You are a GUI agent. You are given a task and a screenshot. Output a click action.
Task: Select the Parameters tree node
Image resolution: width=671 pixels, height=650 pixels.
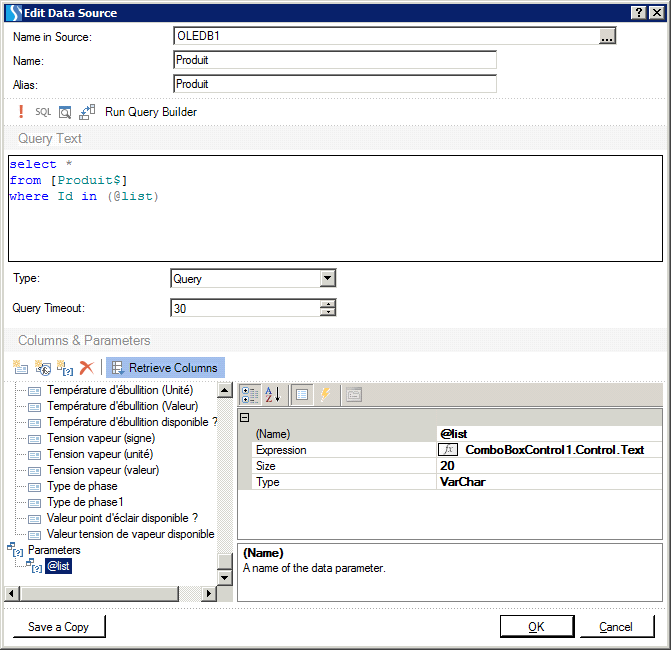54,550
